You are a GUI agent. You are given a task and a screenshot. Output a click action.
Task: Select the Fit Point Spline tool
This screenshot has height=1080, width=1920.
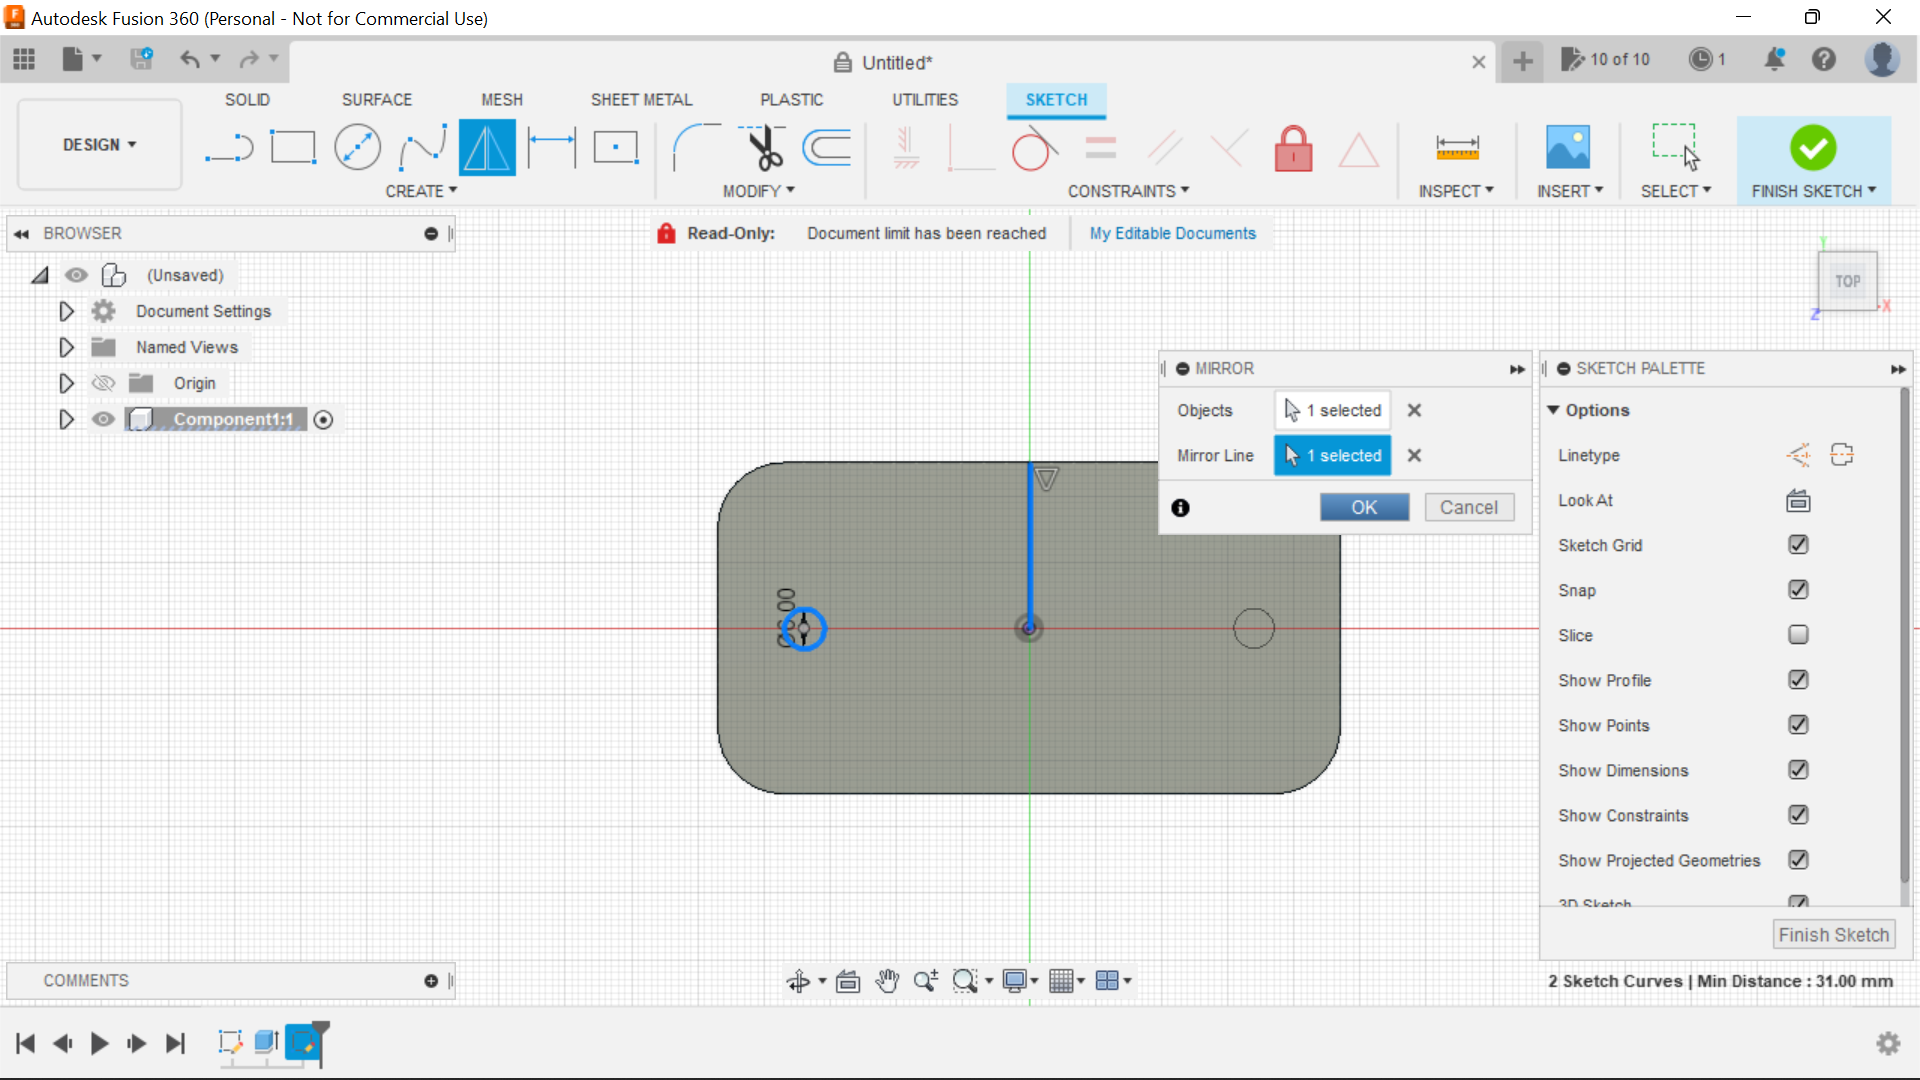422,148
